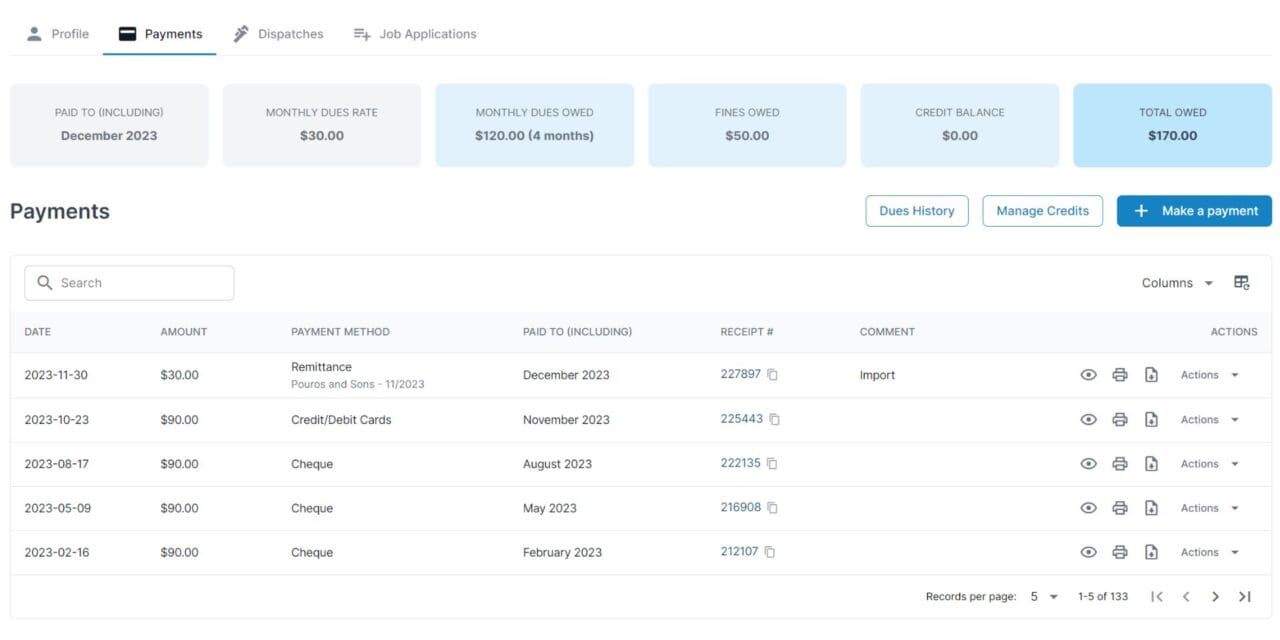The image size is (1280, 640).
Task: Click the print icon on the 2023-10-23 row
Action: coord(1119,419)
